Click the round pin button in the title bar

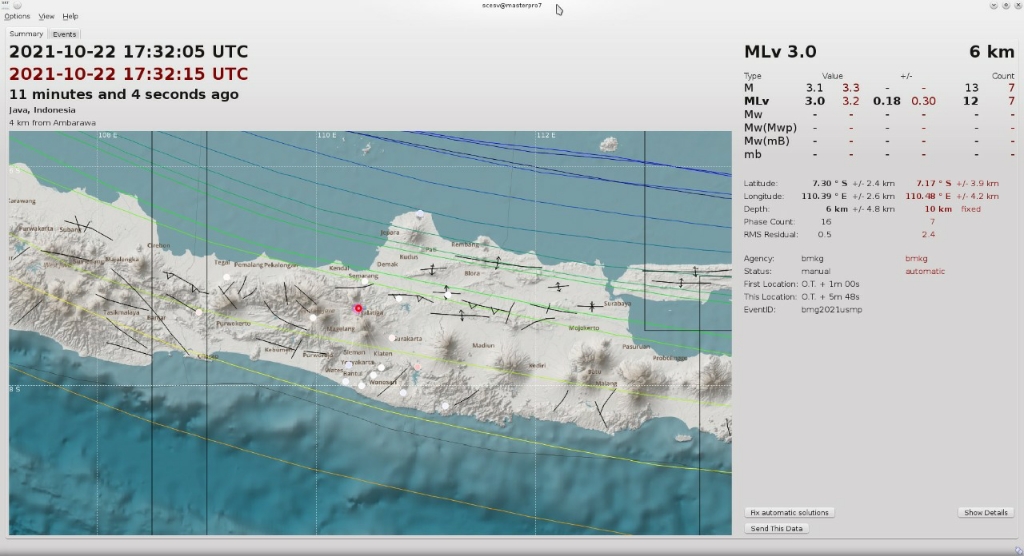18,5
